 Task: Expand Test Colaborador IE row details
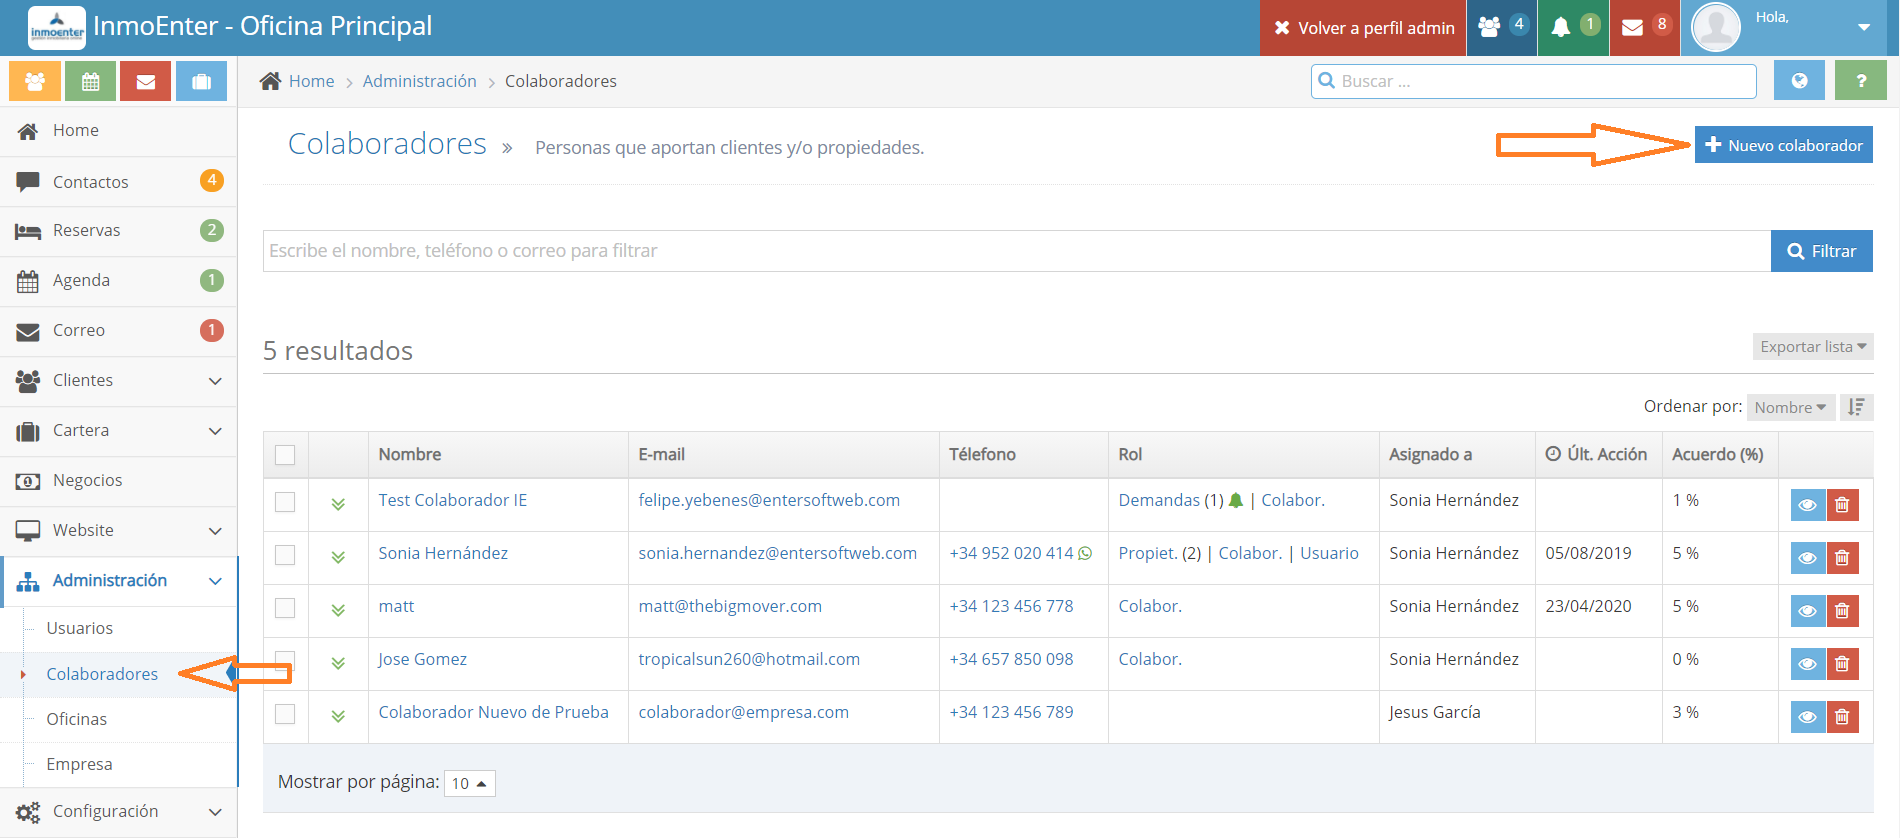coord(338,504)
